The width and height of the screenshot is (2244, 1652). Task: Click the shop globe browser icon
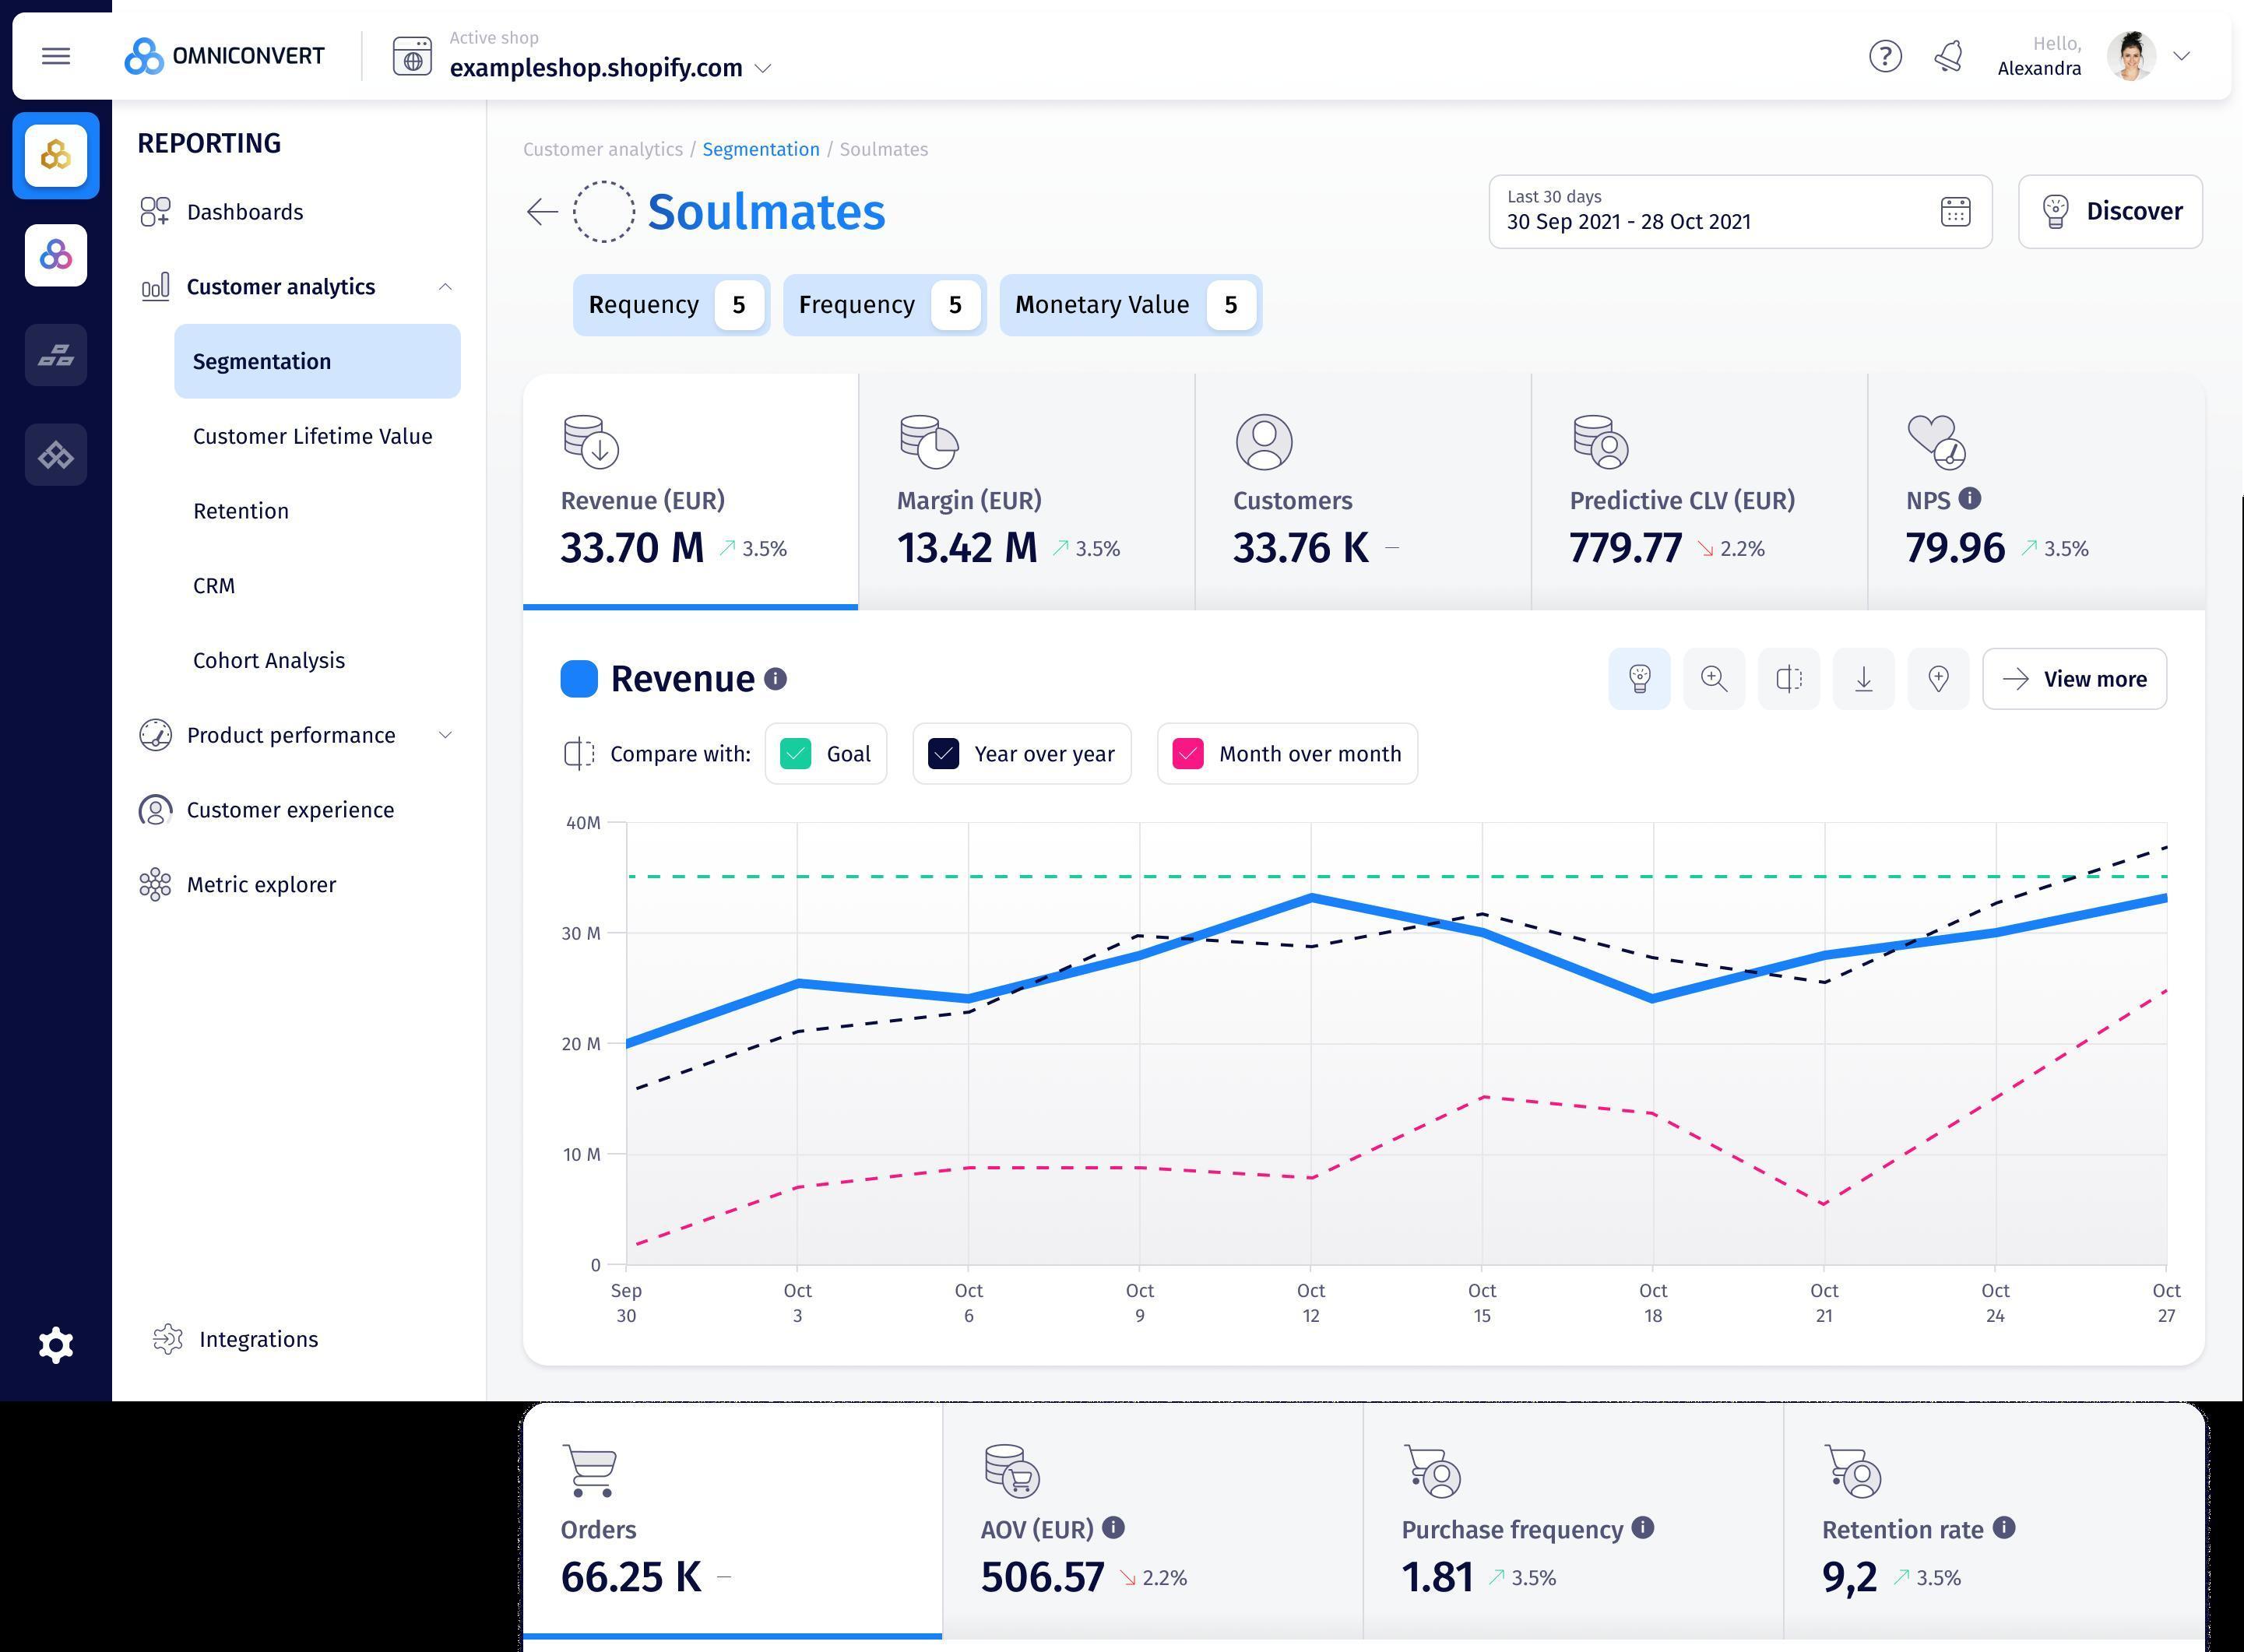click(412, 56)
